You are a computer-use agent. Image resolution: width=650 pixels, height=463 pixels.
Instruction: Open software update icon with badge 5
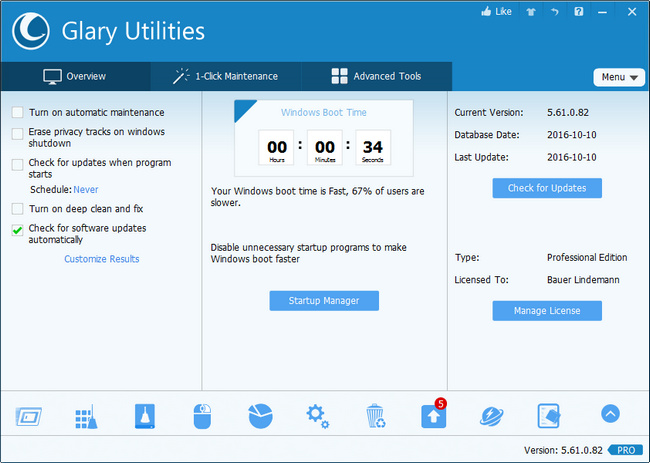point(434,415)
